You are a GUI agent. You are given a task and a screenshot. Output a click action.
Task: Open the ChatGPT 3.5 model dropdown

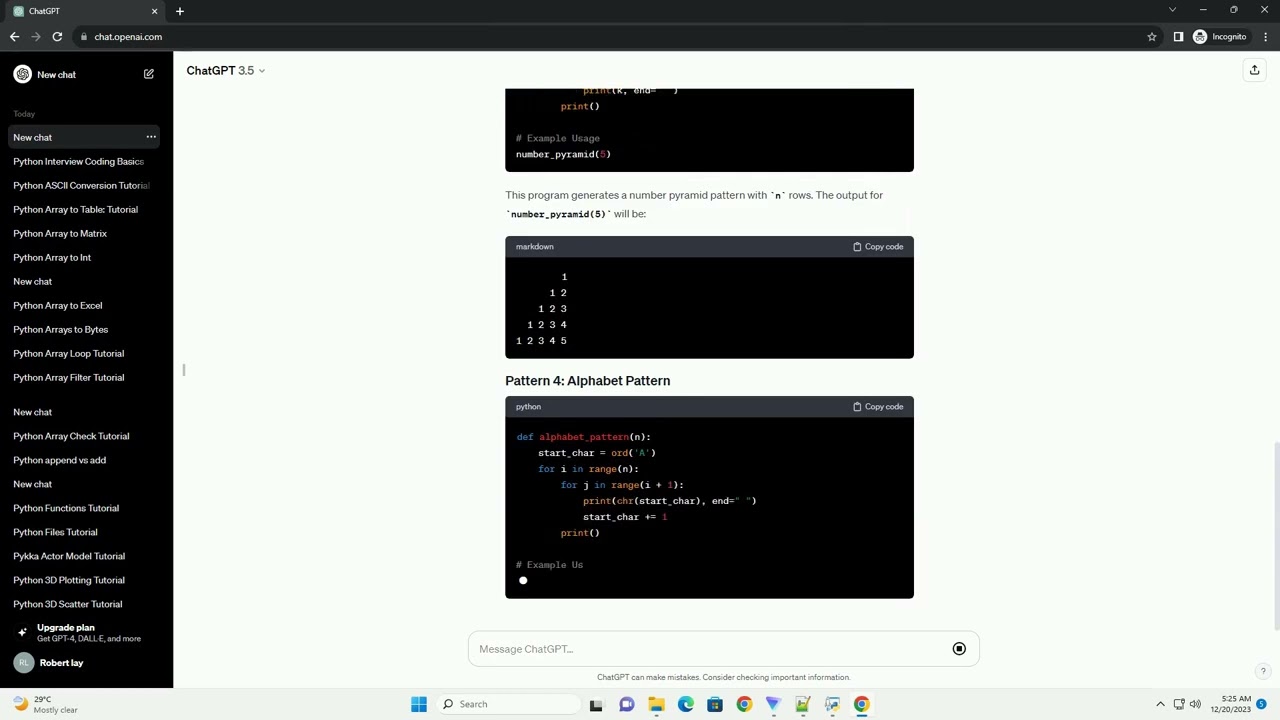pos(226,71)
